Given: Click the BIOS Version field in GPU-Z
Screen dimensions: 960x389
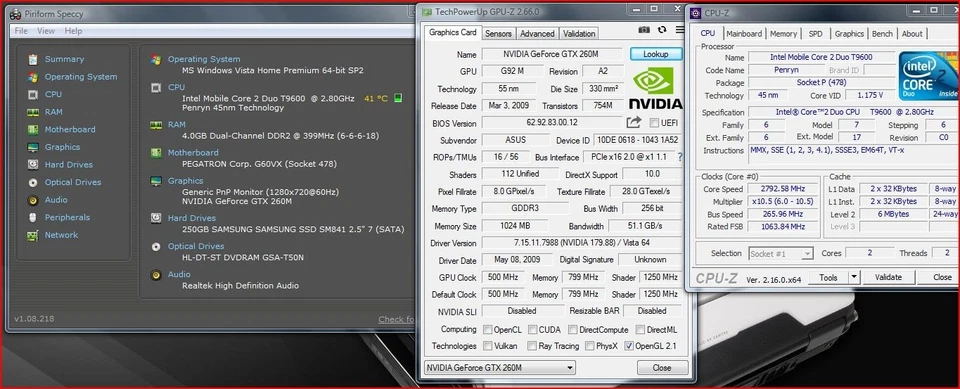Looking at the screenshot, I should pyautogui.click(x=552, y=123).
